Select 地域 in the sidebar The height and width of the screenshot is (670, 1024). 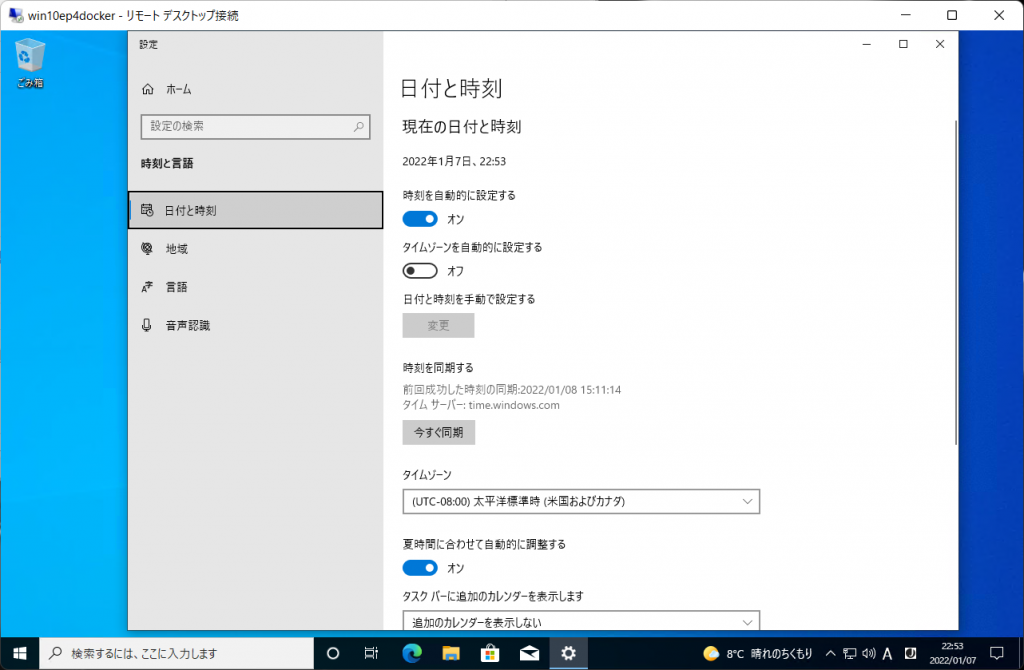click(x=176, y=249)
